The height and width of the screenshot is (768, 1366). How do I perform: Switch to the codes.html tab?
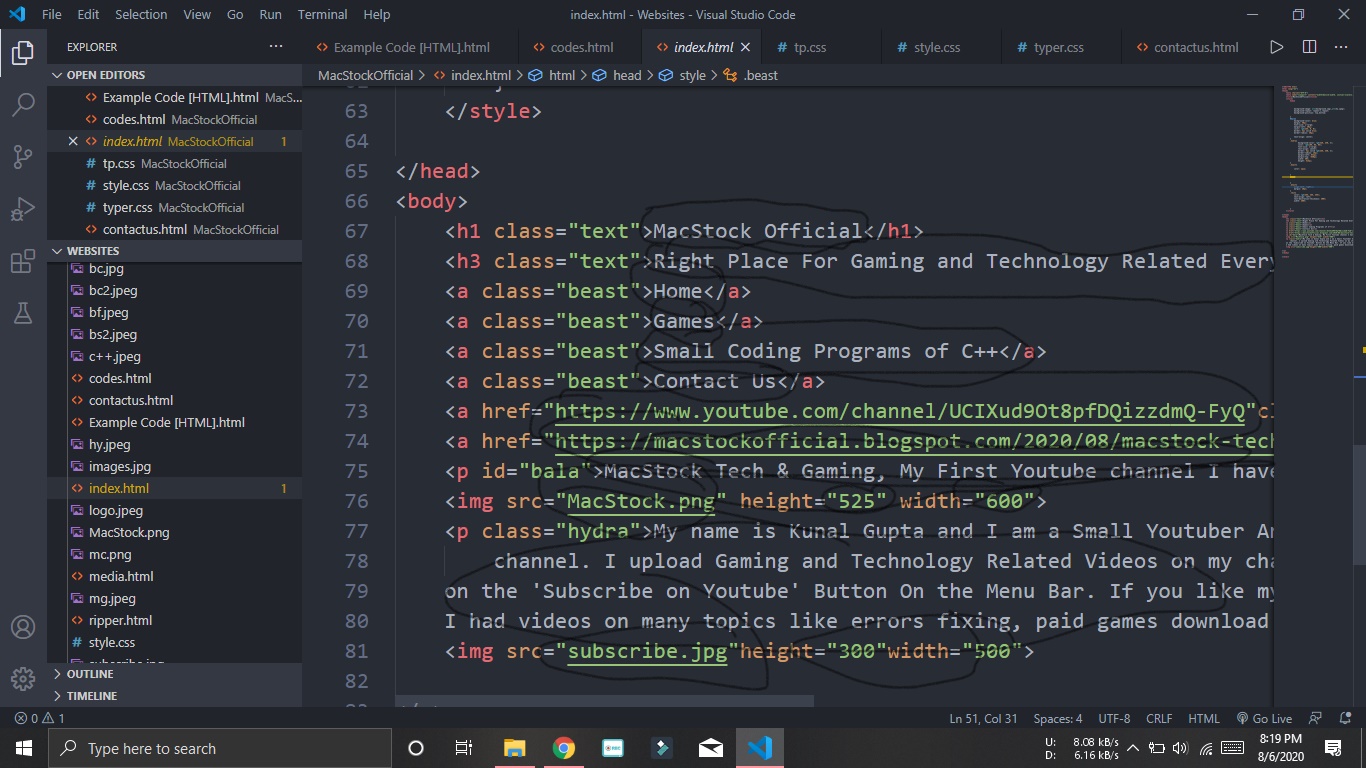(x=581, y=47)
